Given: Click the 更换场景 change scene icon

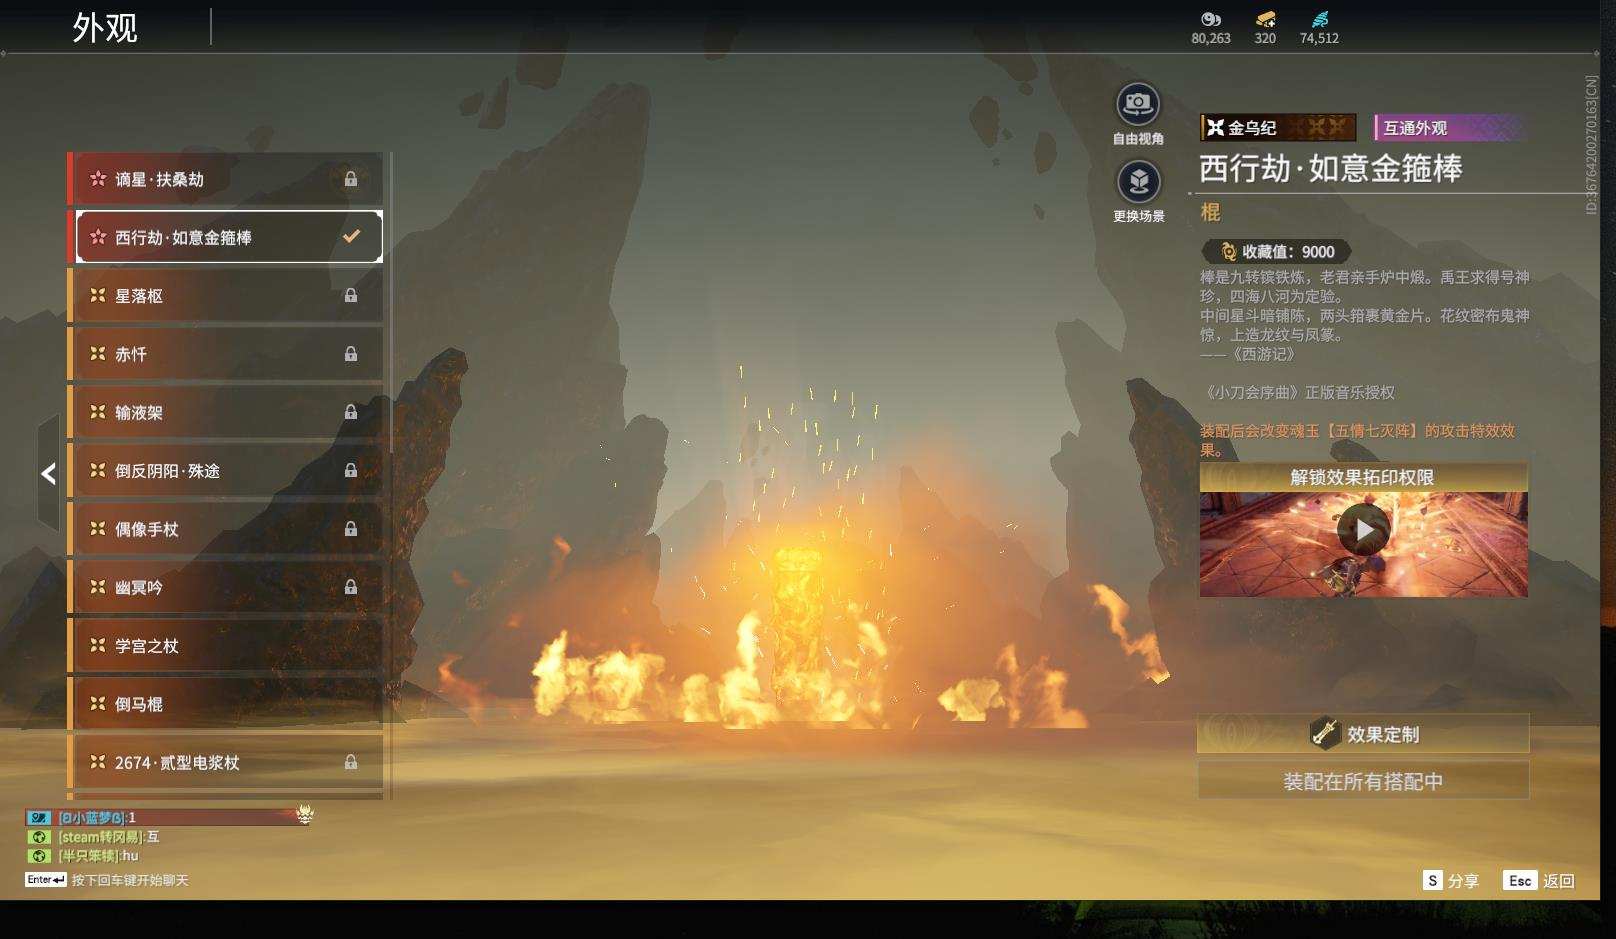Looking at the screenshot, I should [1138, 182].
